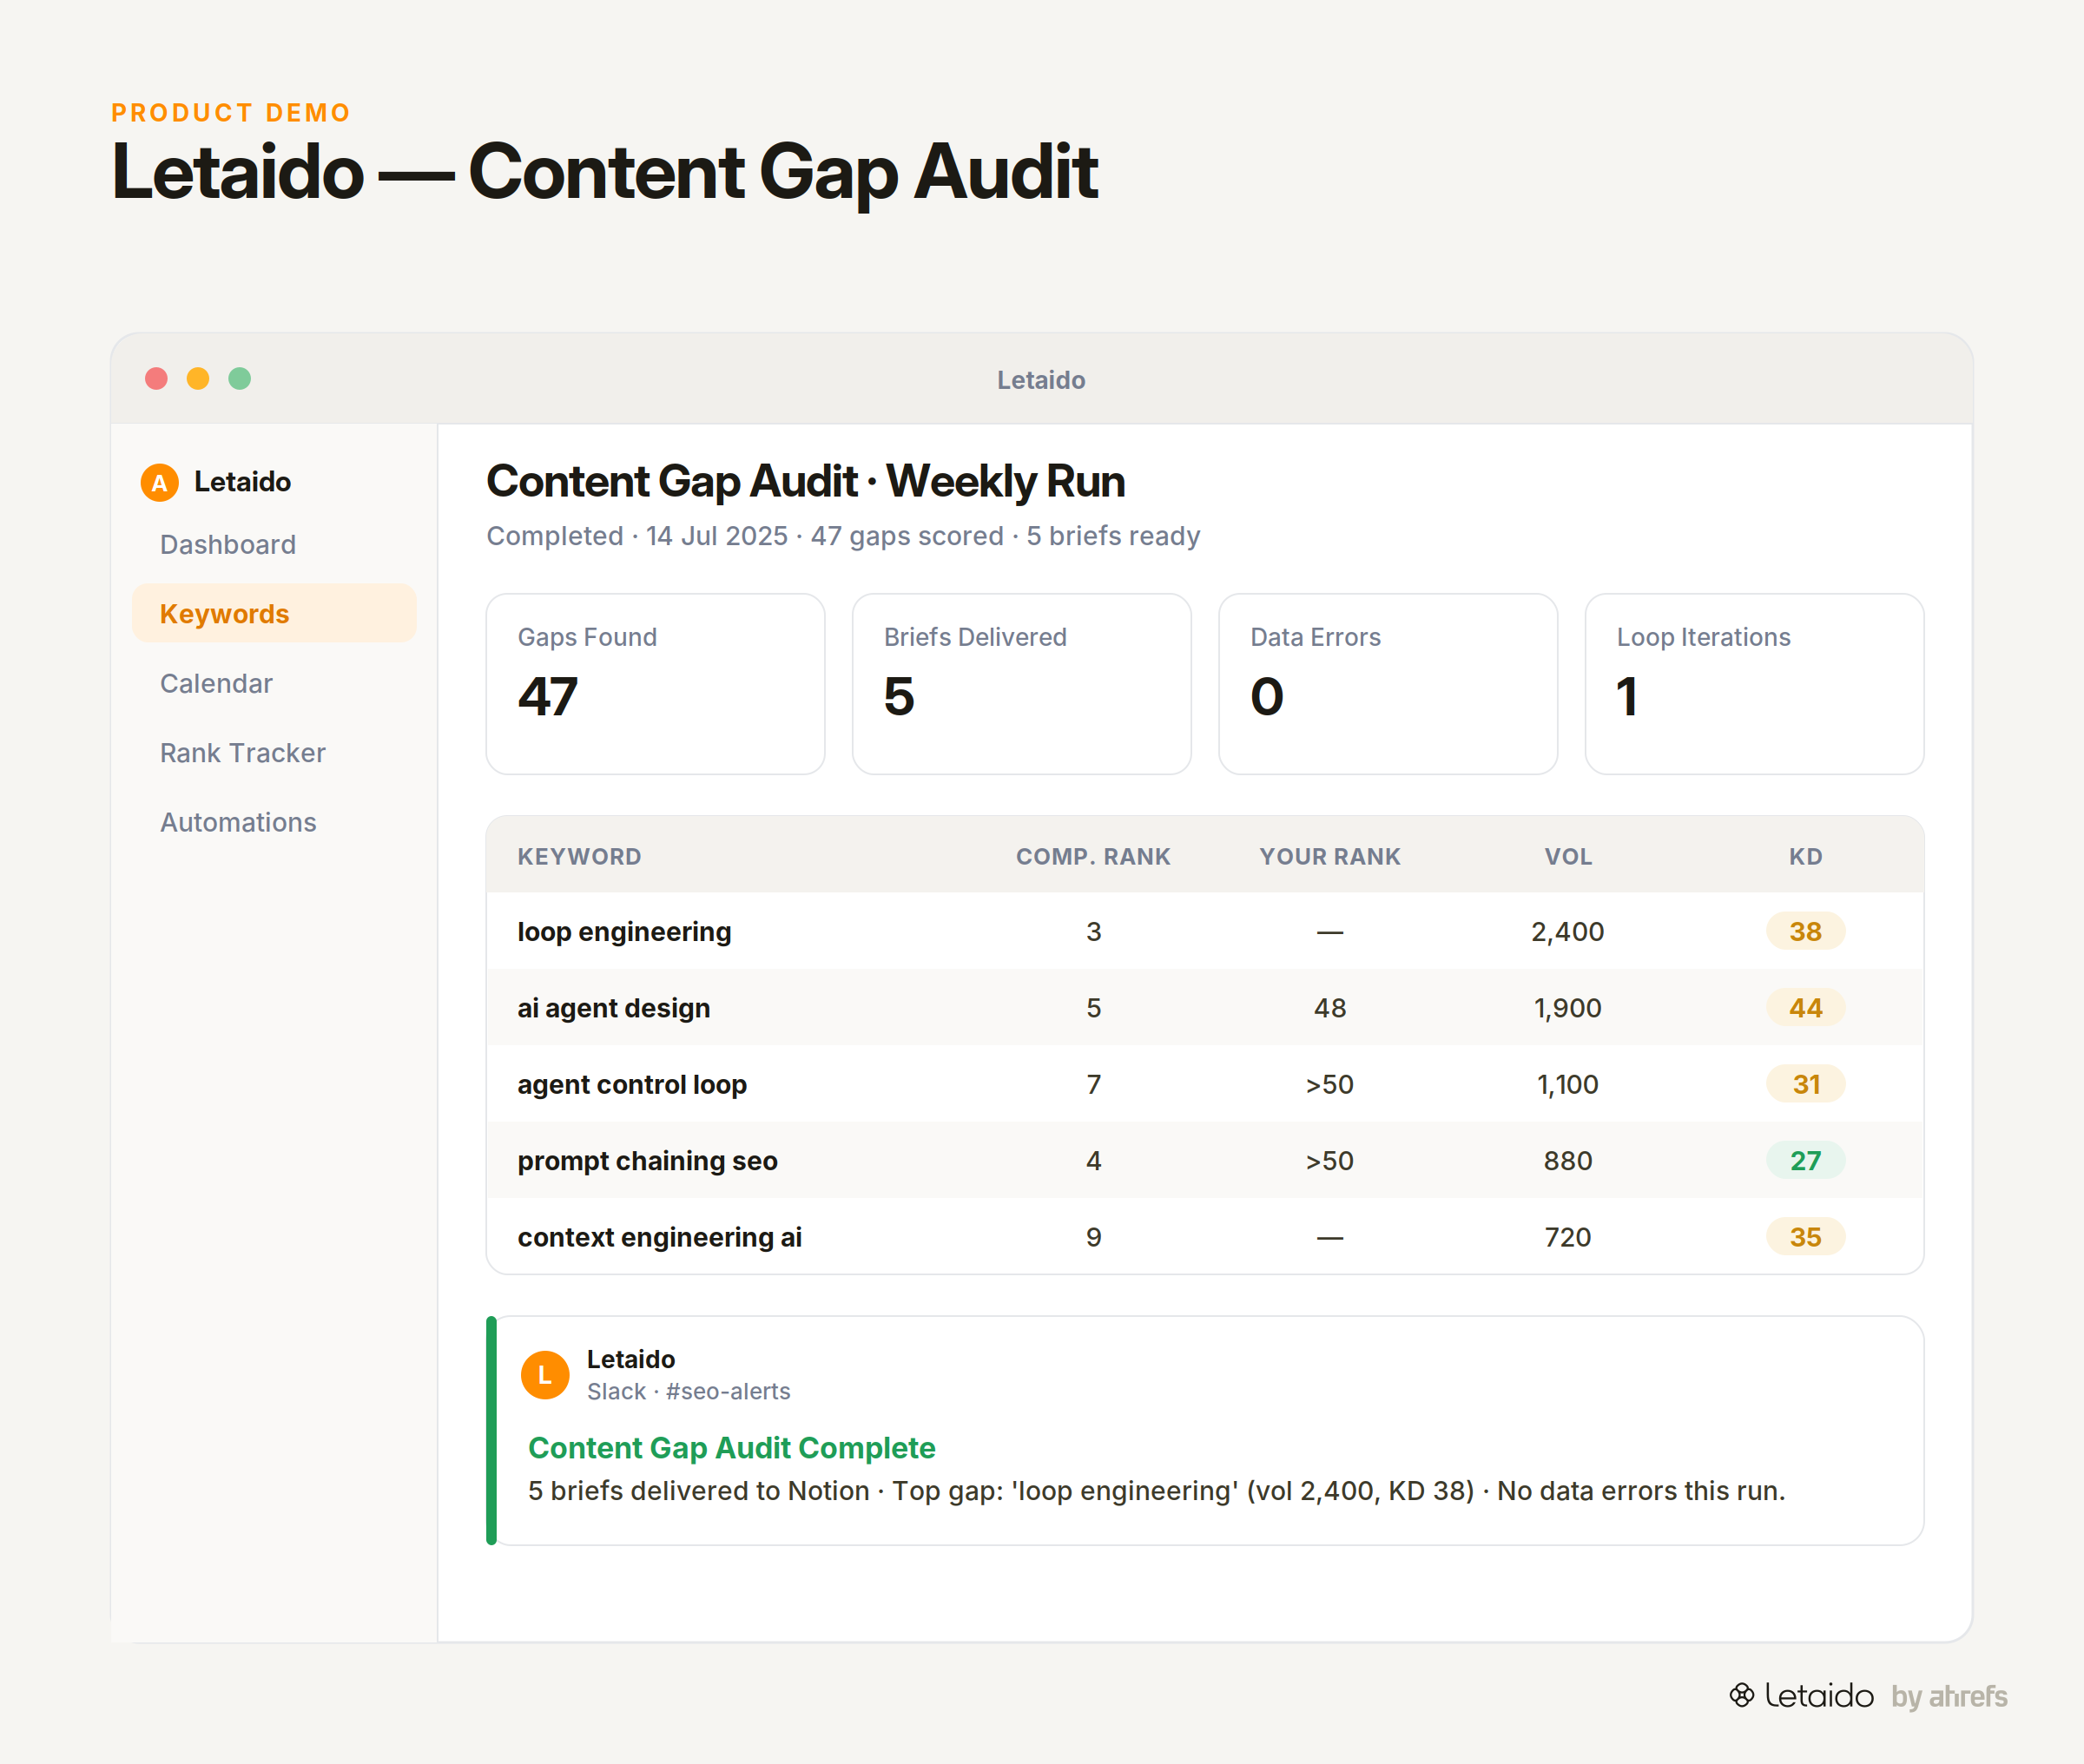The height and width of the screenshot is (1764, 2084).
Task: Sort by the COMP. RANK column header
Action: 1093,856
